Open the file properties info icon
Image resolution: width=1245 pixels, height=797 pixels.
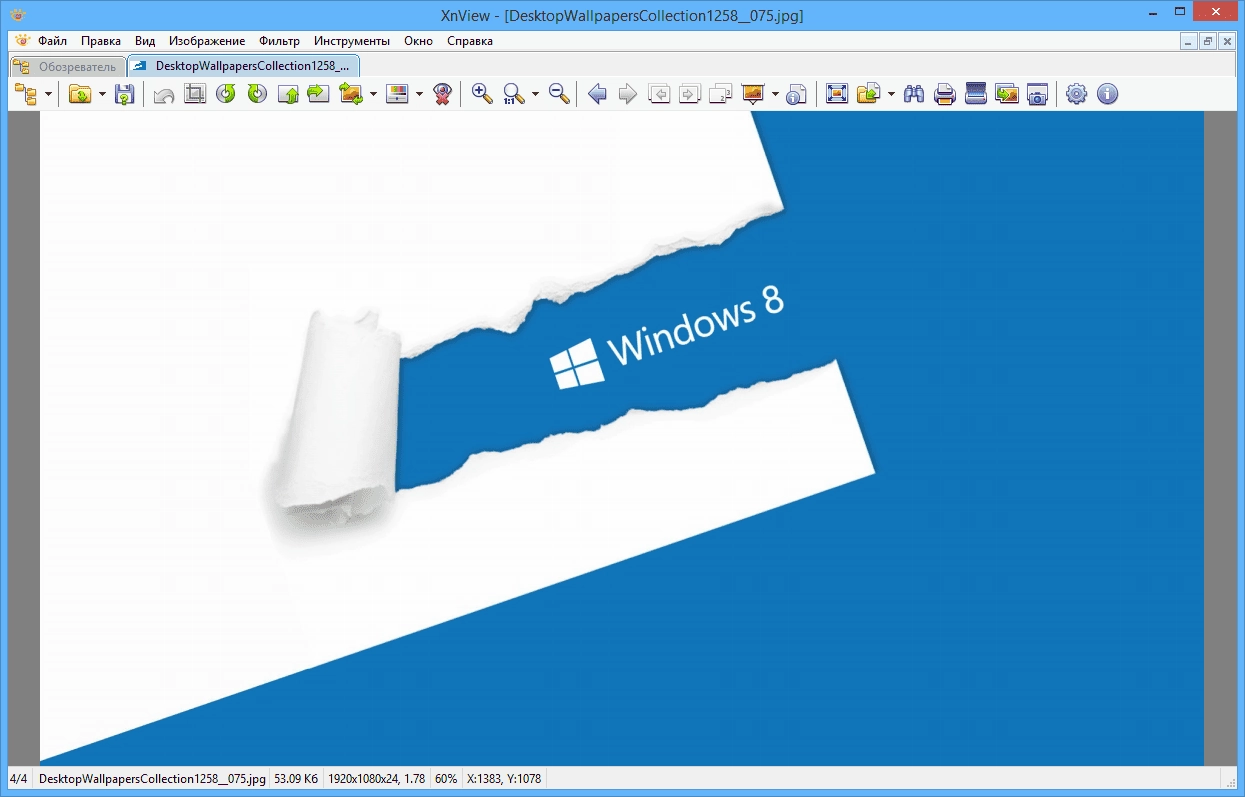point(797,94)
